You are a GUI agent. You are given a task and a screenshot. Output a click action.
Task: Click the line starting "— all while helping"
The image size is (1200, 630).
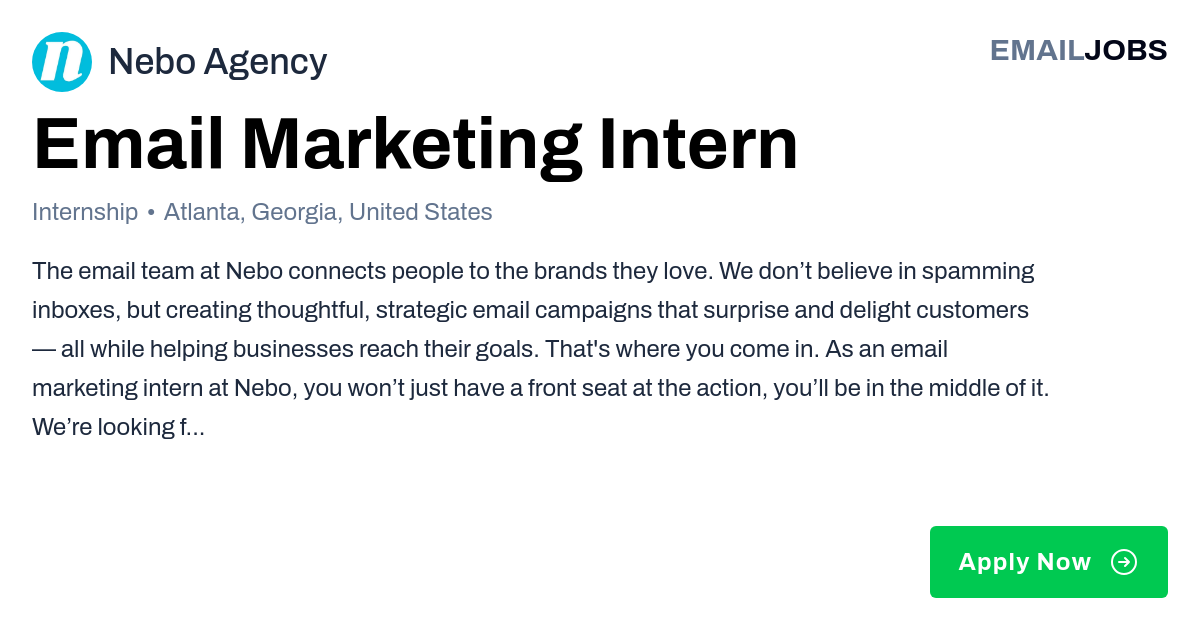pyautogui.click(x=490, y=349)
